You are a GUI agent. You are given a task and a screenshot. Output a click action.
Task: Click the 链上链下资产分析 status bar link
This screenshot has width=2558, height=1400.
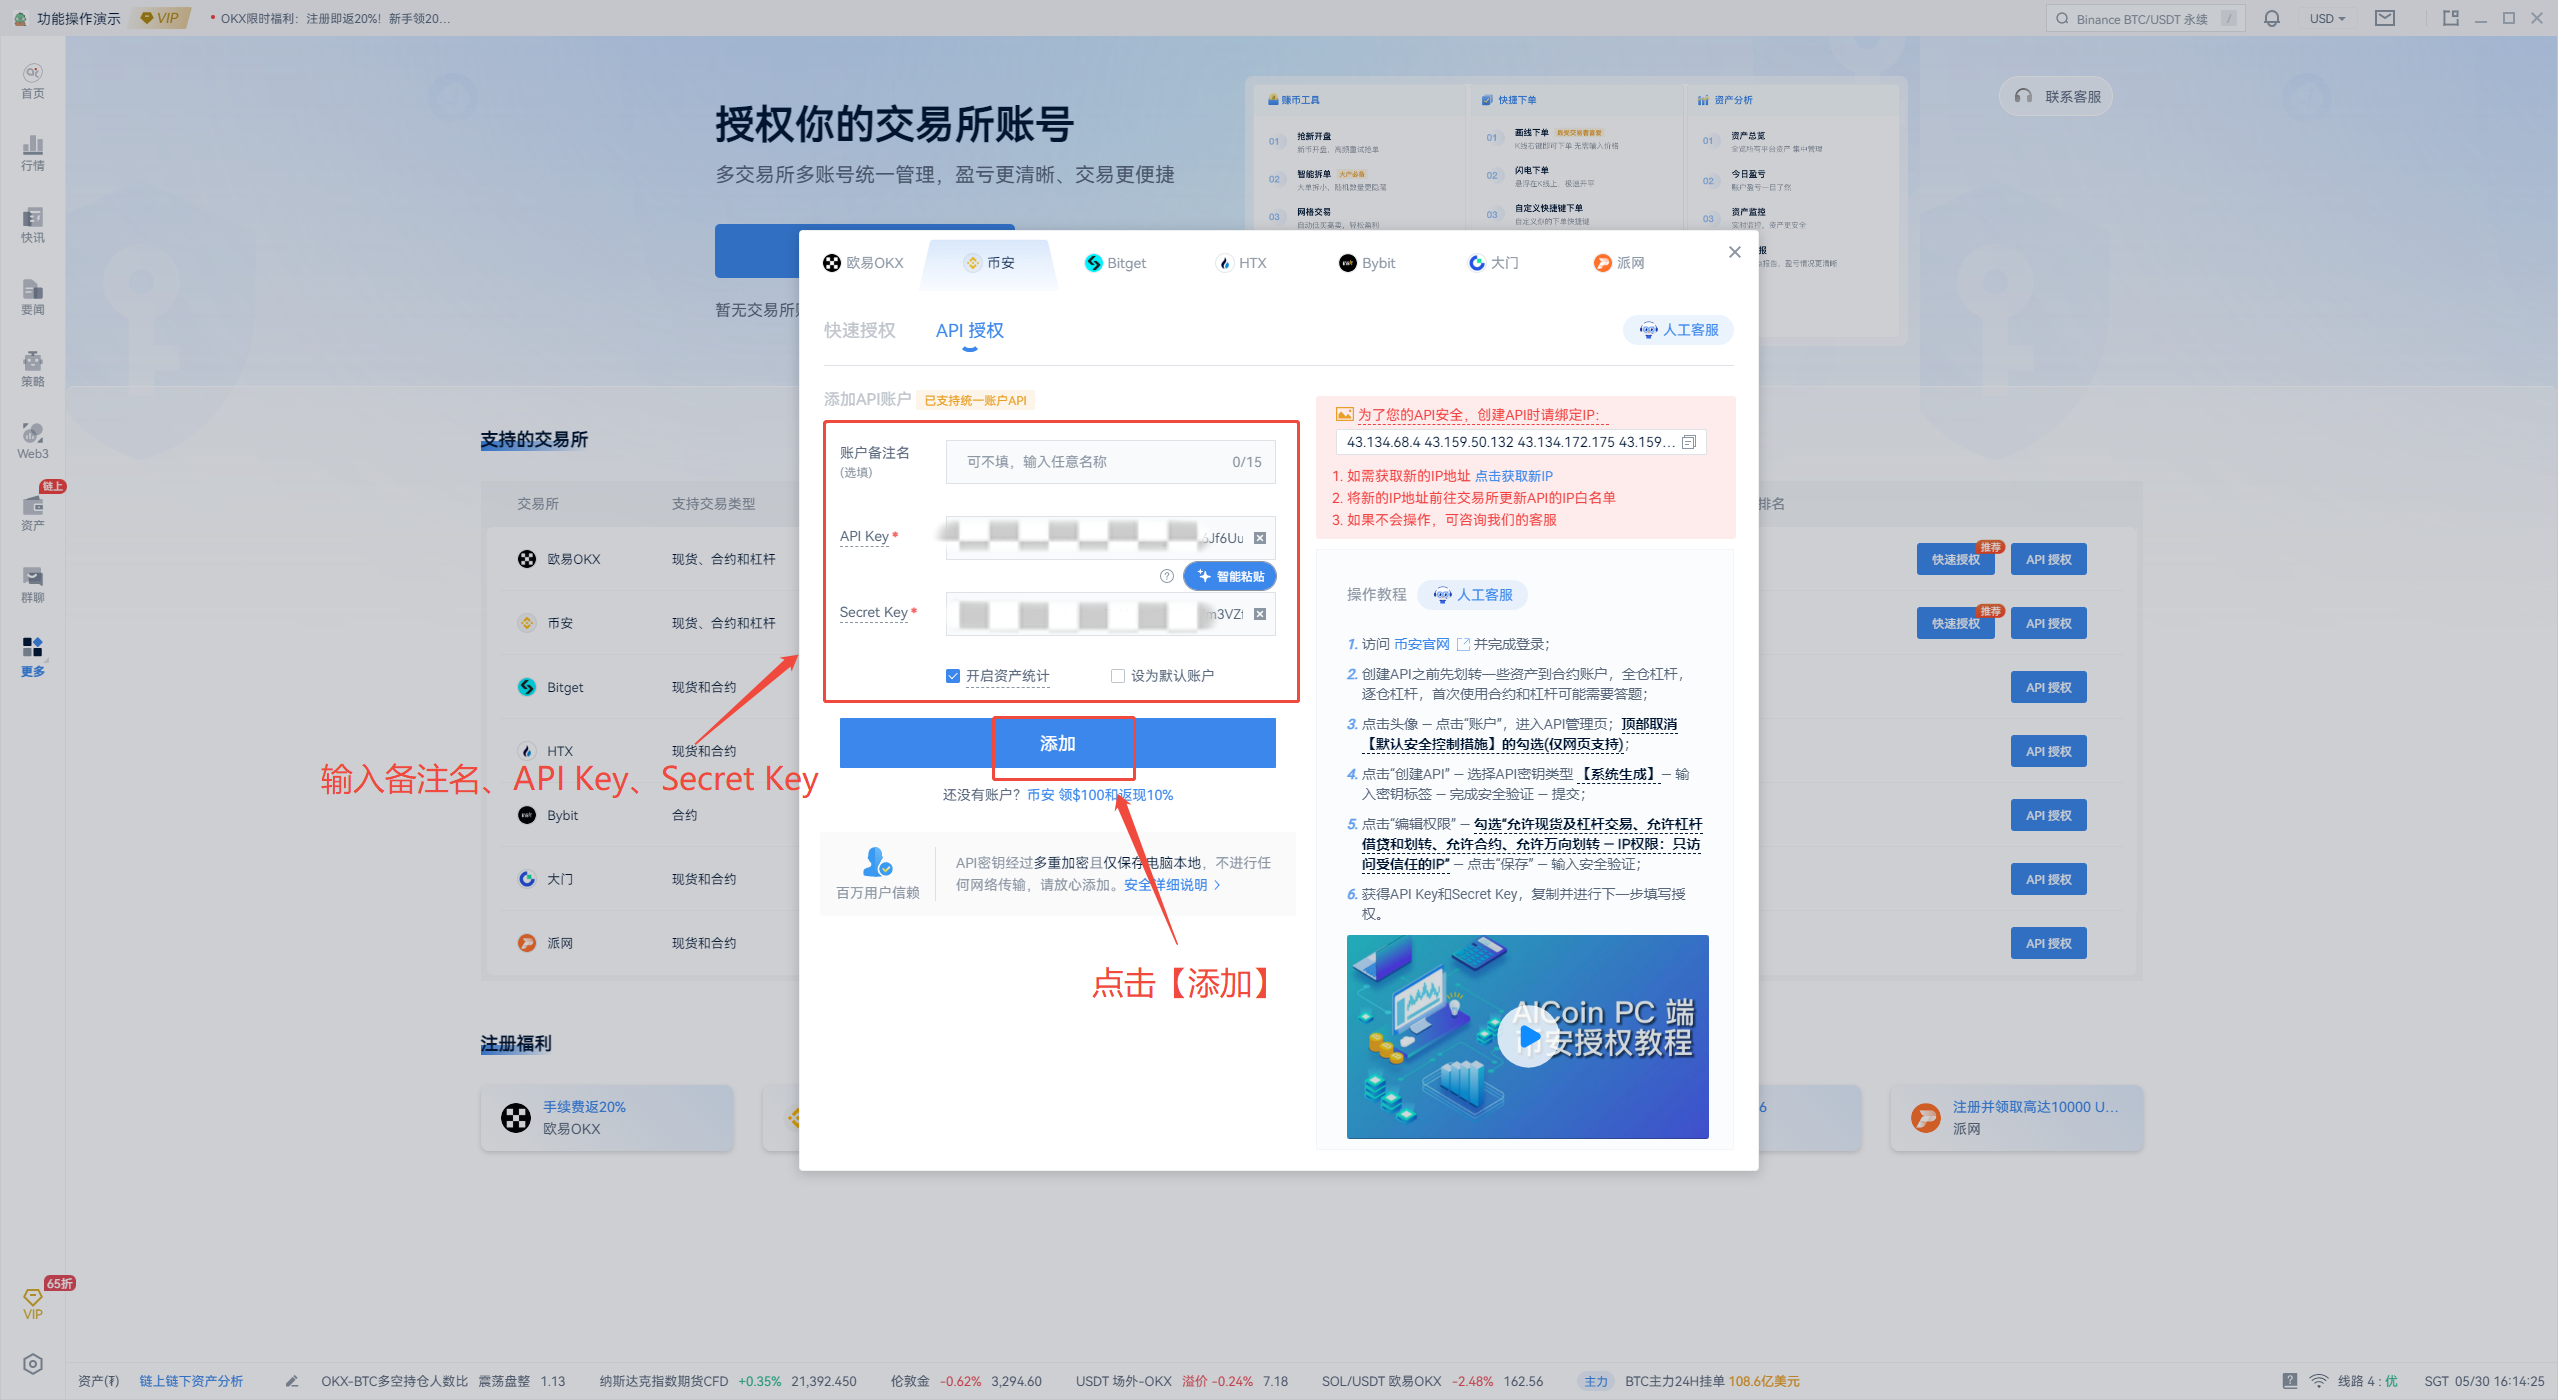point(191,1381)
